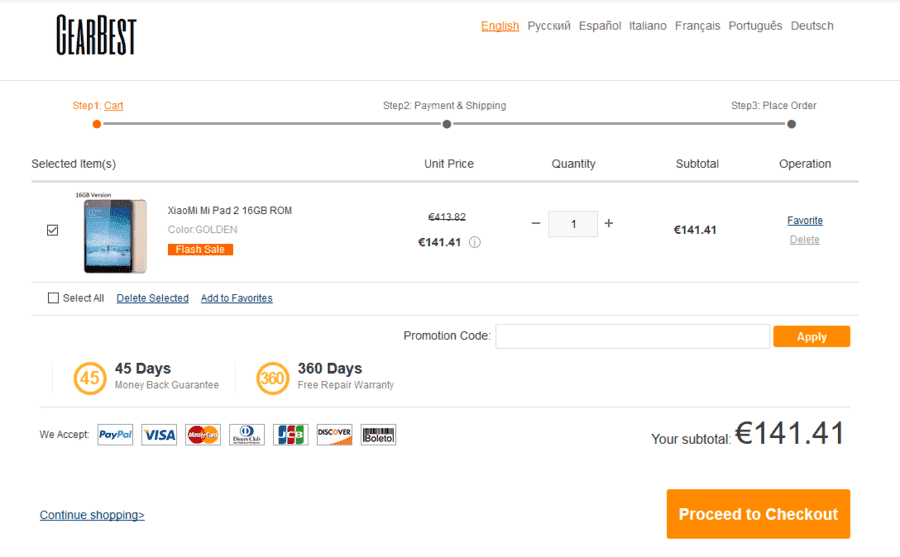Viewport: 900px width, 557px height.
Task: Click the Step1 orange progress dot
Action: tap(97, 124)
